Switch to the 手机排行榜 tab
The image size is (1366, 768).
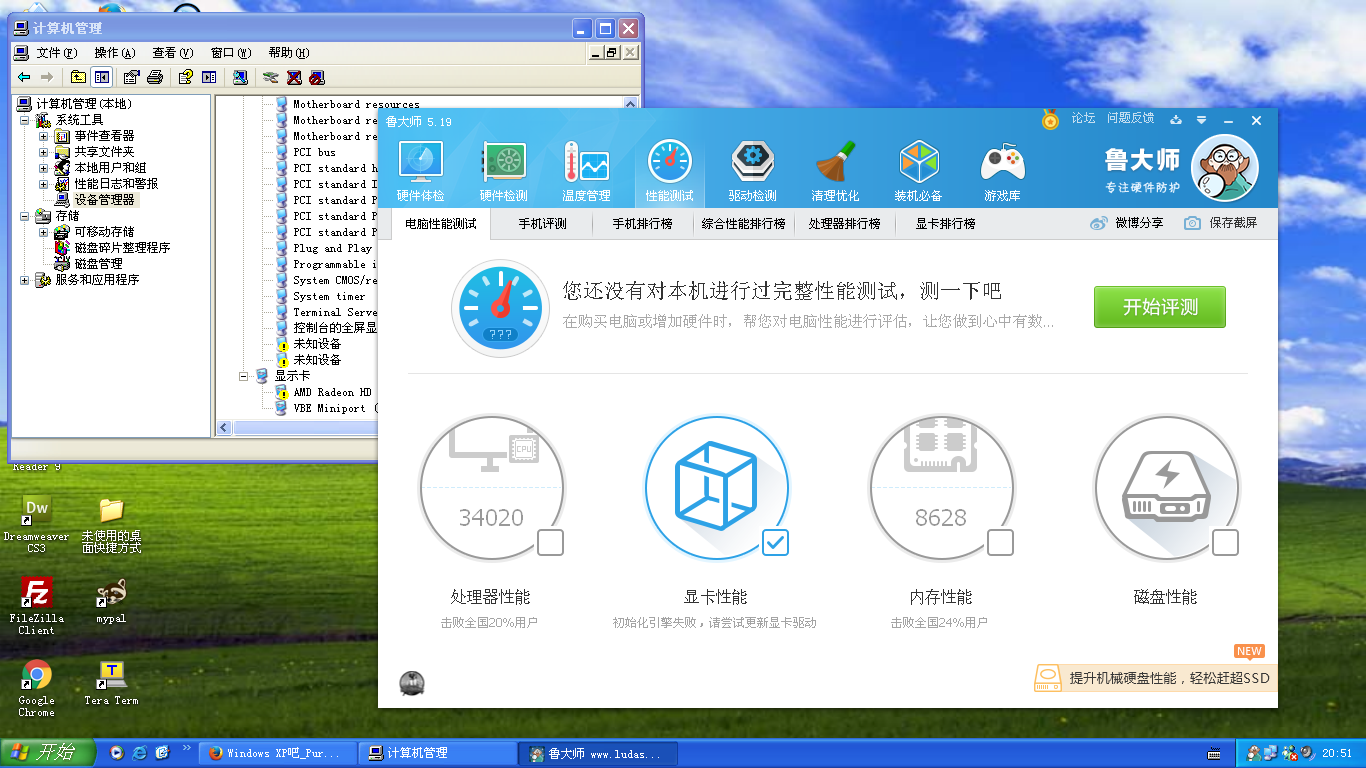642,224
